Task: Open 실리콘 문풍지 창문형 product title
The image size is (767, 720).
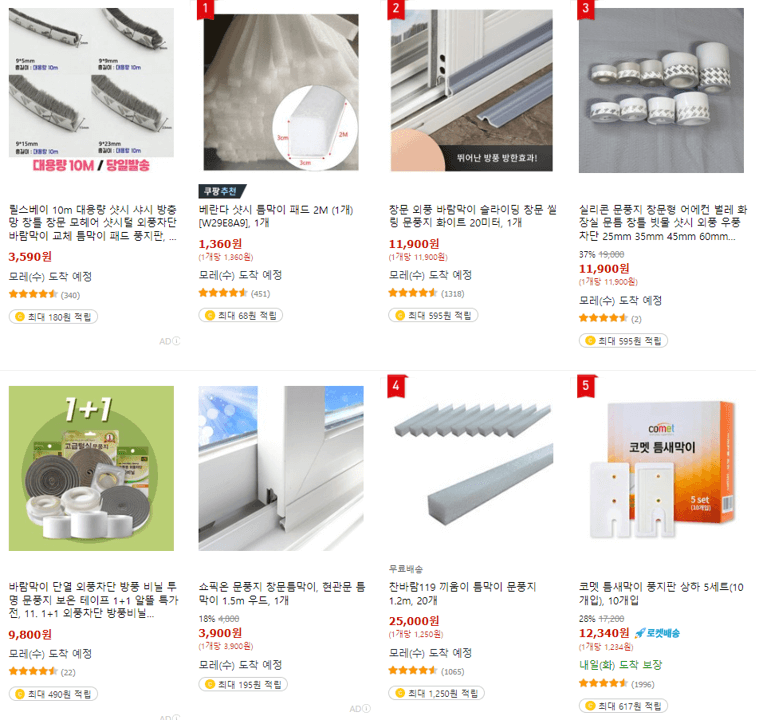Action: pyautogui.click(x=662, y=223)
